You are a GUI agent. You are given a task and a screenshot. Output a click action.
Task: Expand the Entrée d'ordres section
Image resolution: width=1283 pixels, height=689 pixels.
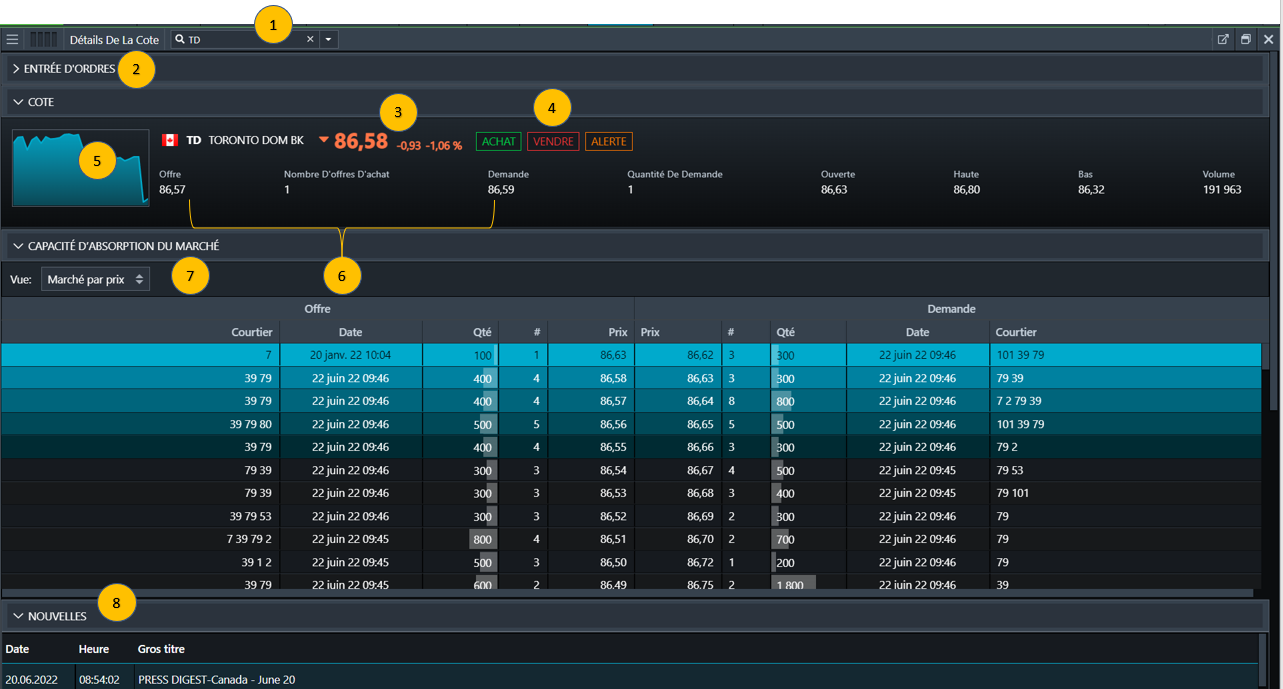(17, 69)
